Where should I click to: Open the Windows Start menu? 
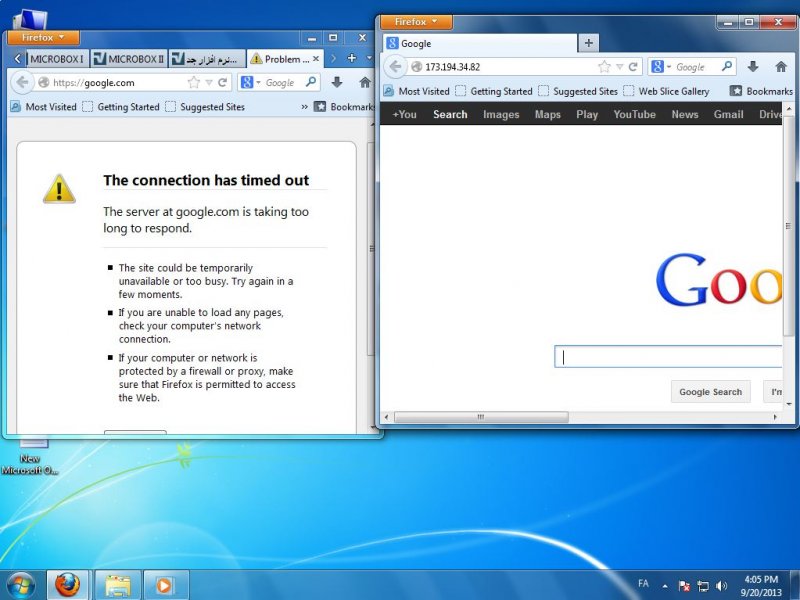21,585
